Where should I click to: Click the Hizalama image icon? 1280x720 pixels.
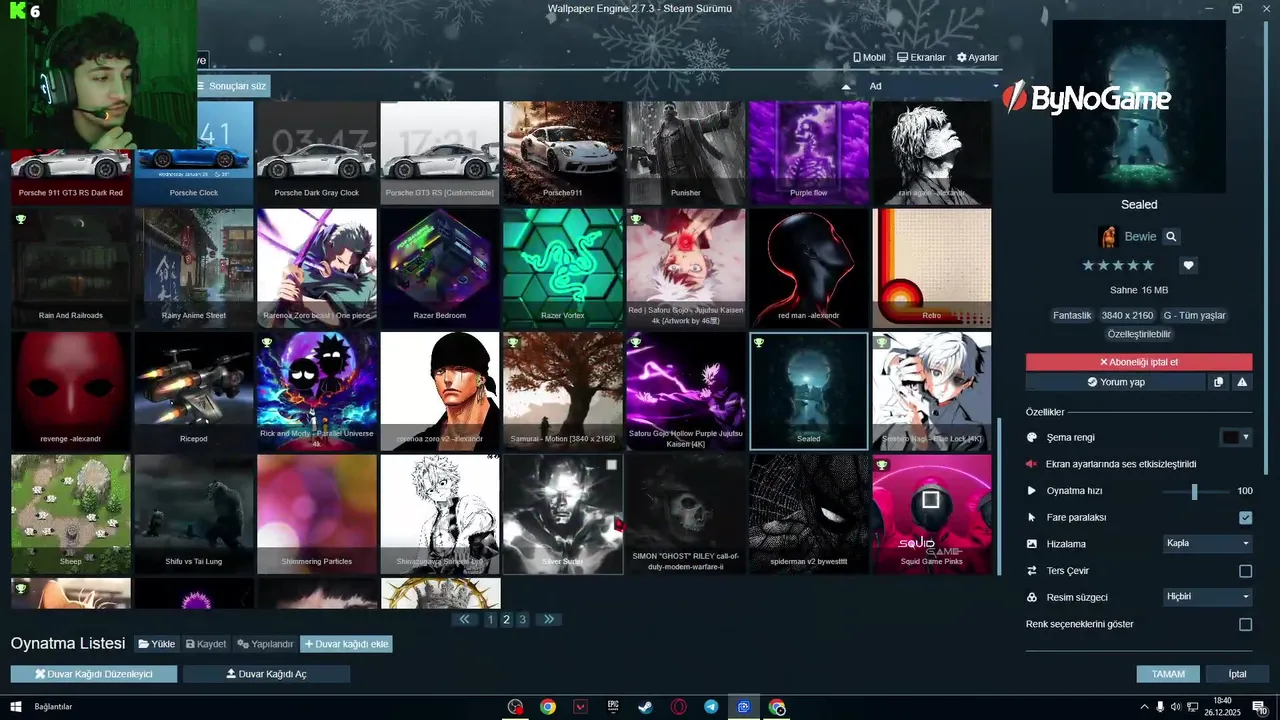coord(1032,544)
